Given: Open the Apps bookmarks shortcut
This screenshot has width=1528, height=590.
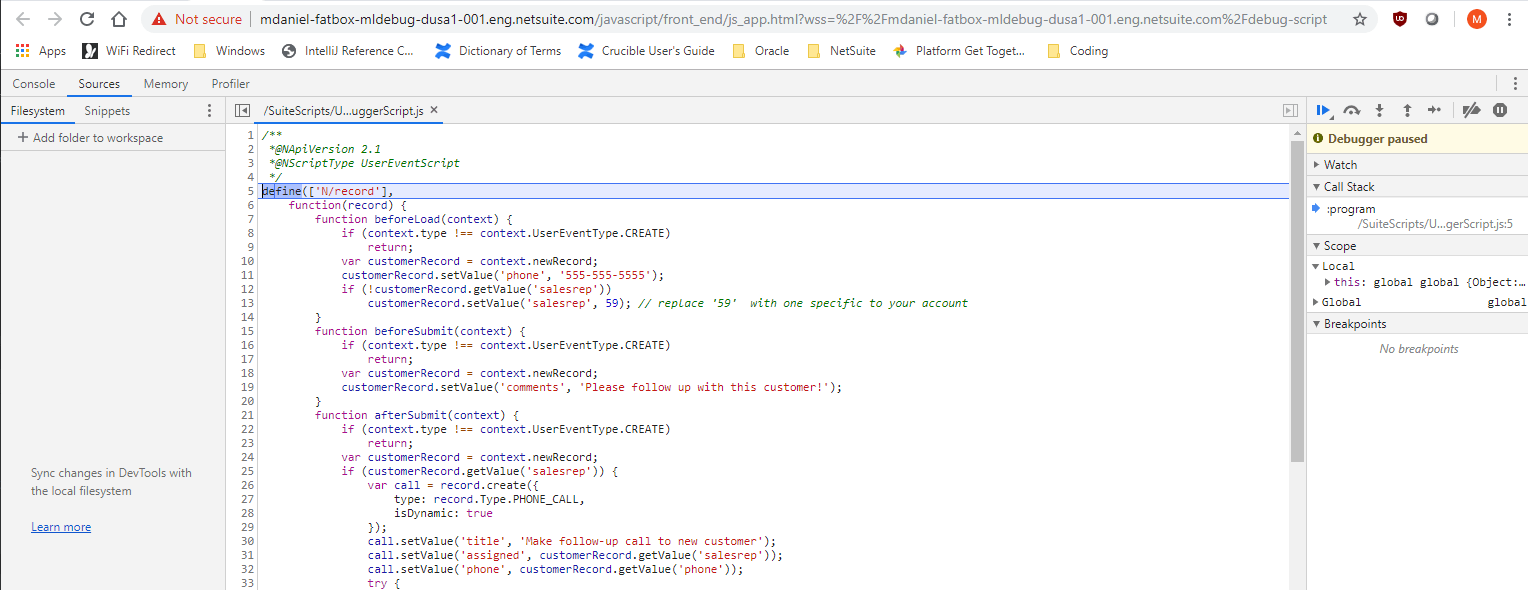Looking at the screenshot, I should 41,51.
